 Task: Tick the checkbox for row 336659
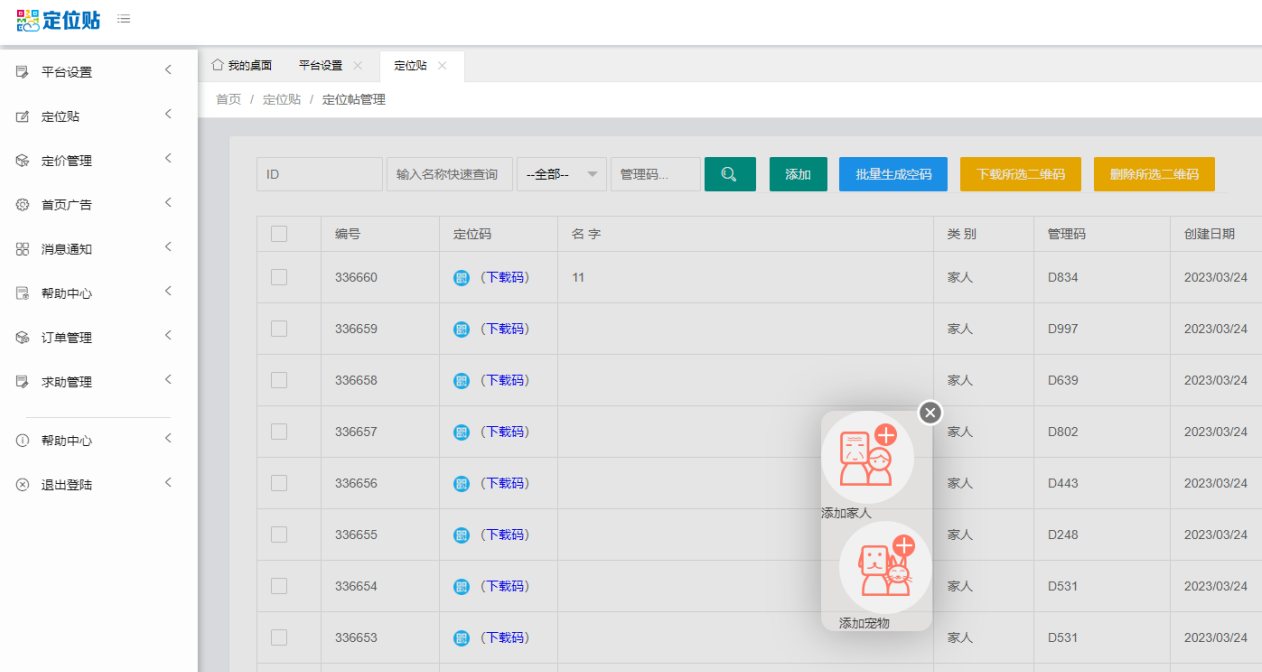tap(279, 329)
